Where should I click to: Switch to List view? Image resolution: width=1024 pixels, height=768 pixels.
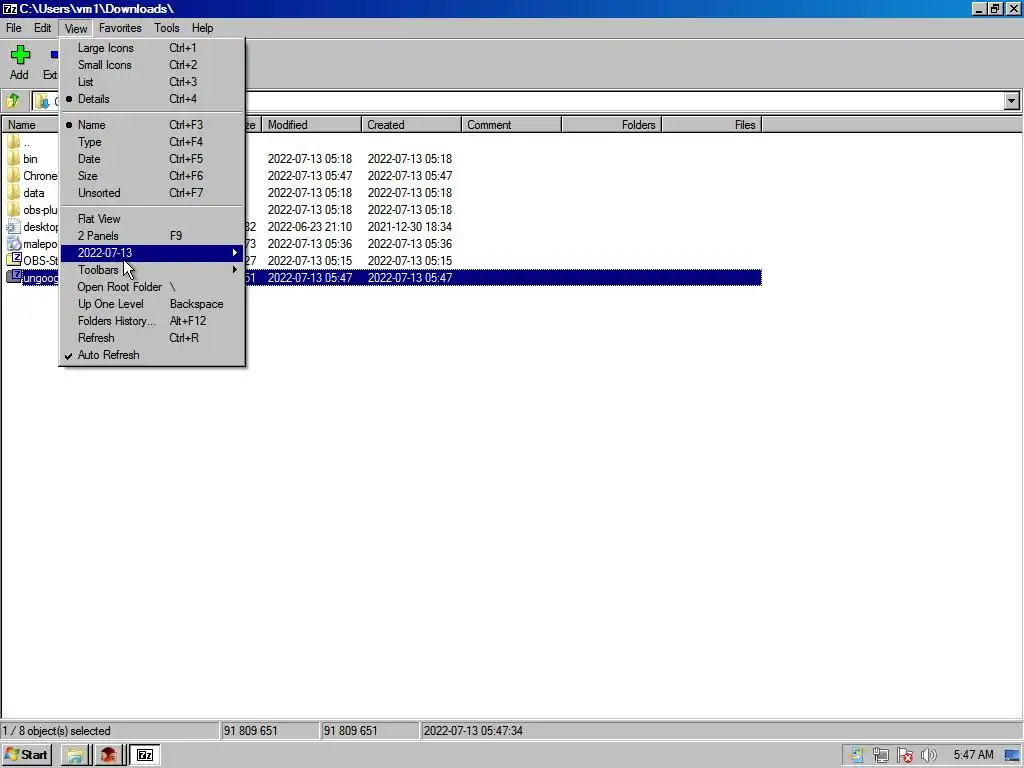(152, 82)
